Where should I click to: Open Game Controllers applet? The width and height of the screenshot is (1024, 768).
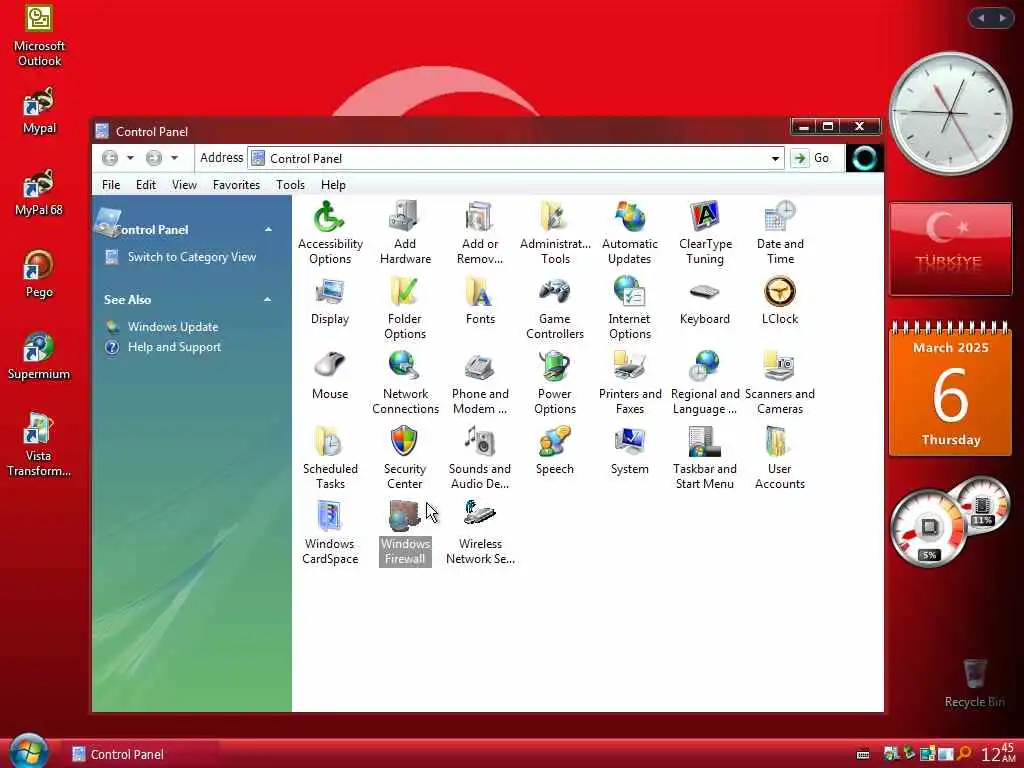(x=555, y=308)
